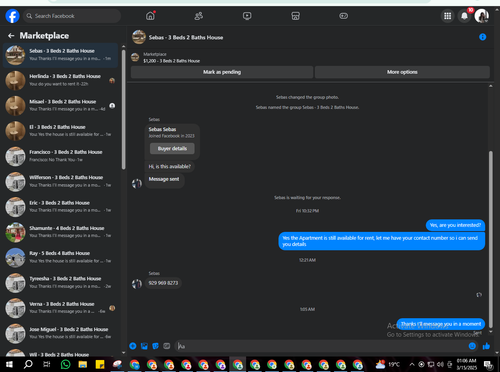Click Ray listing thumbnail photo
This screenshot has width=500, height=372.
(x=15, y=258)
